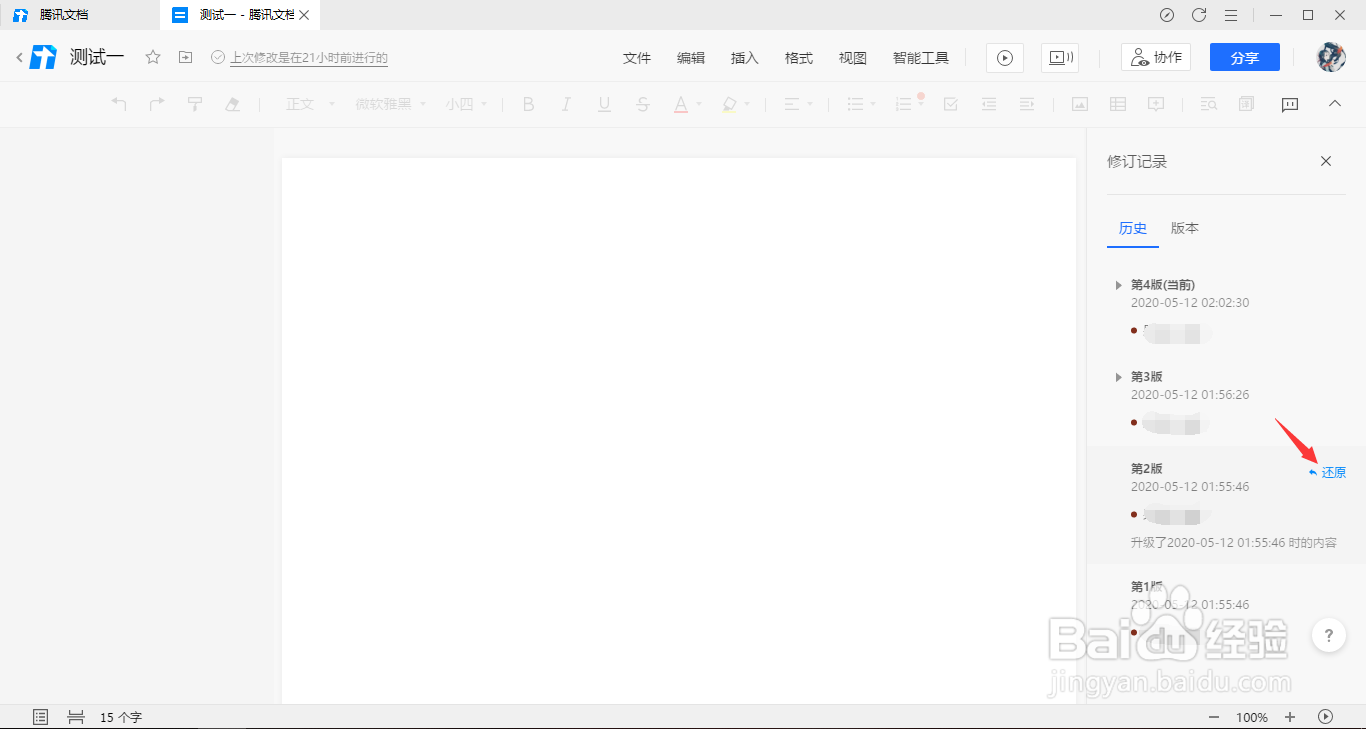The width and height of the screenshot is (1366, 729).
Task: Star the document 测试一 as favorite
Action: (x=153, y=58)
